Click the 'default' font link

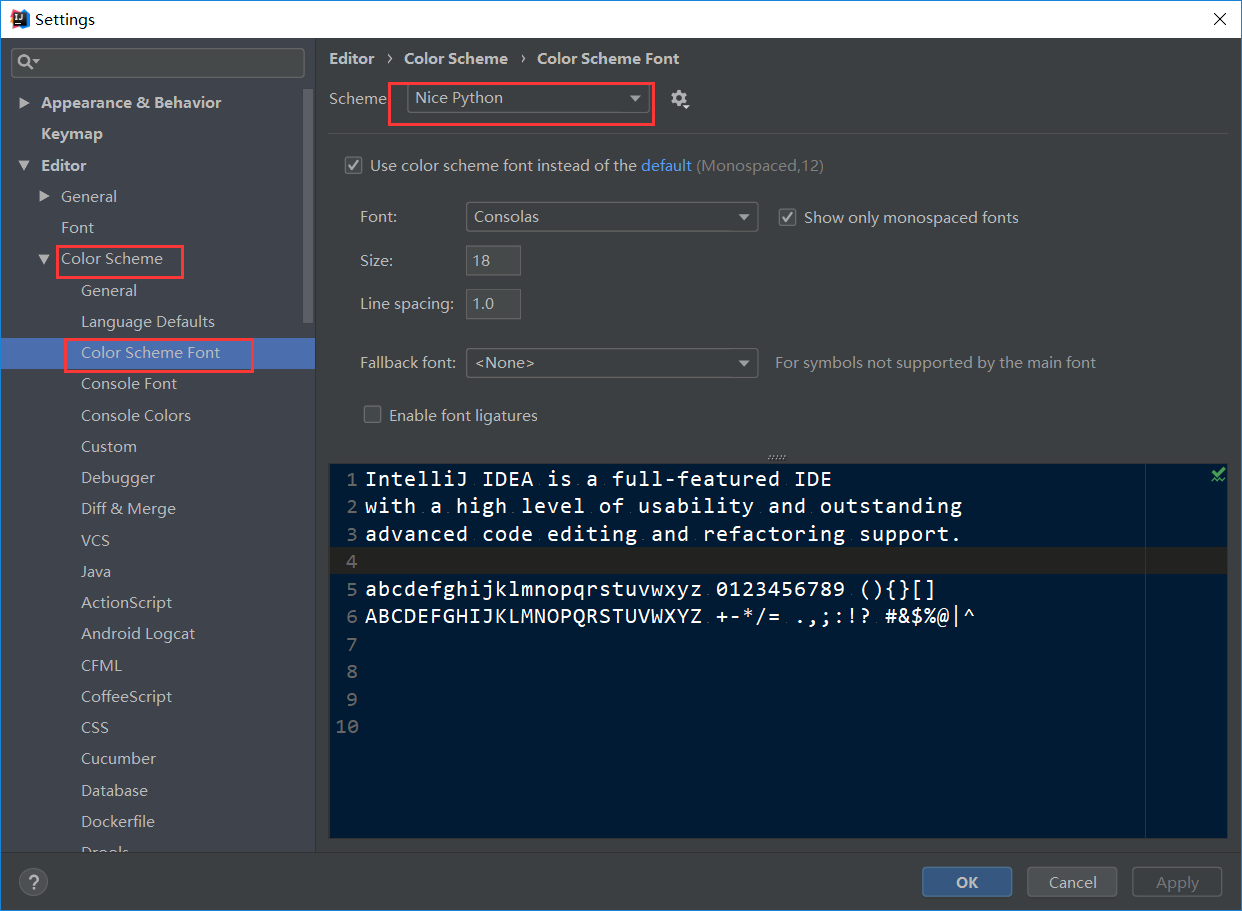(x=666, y=166)
